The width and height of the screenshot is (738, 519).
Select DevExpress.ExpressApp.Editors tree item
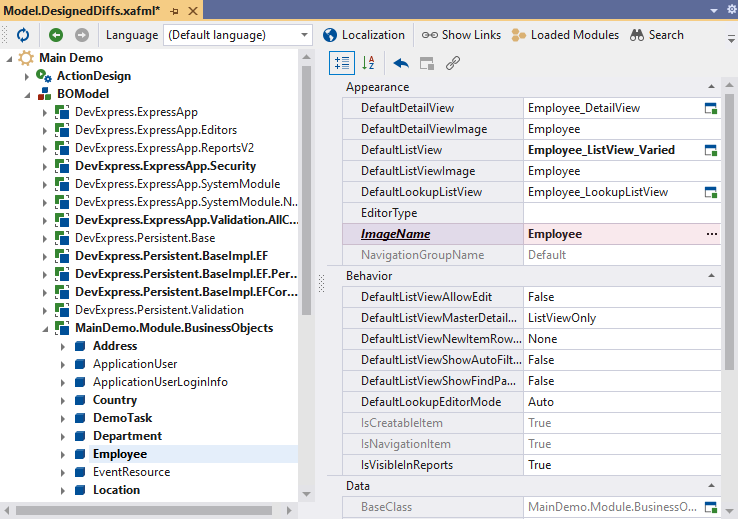156,130
